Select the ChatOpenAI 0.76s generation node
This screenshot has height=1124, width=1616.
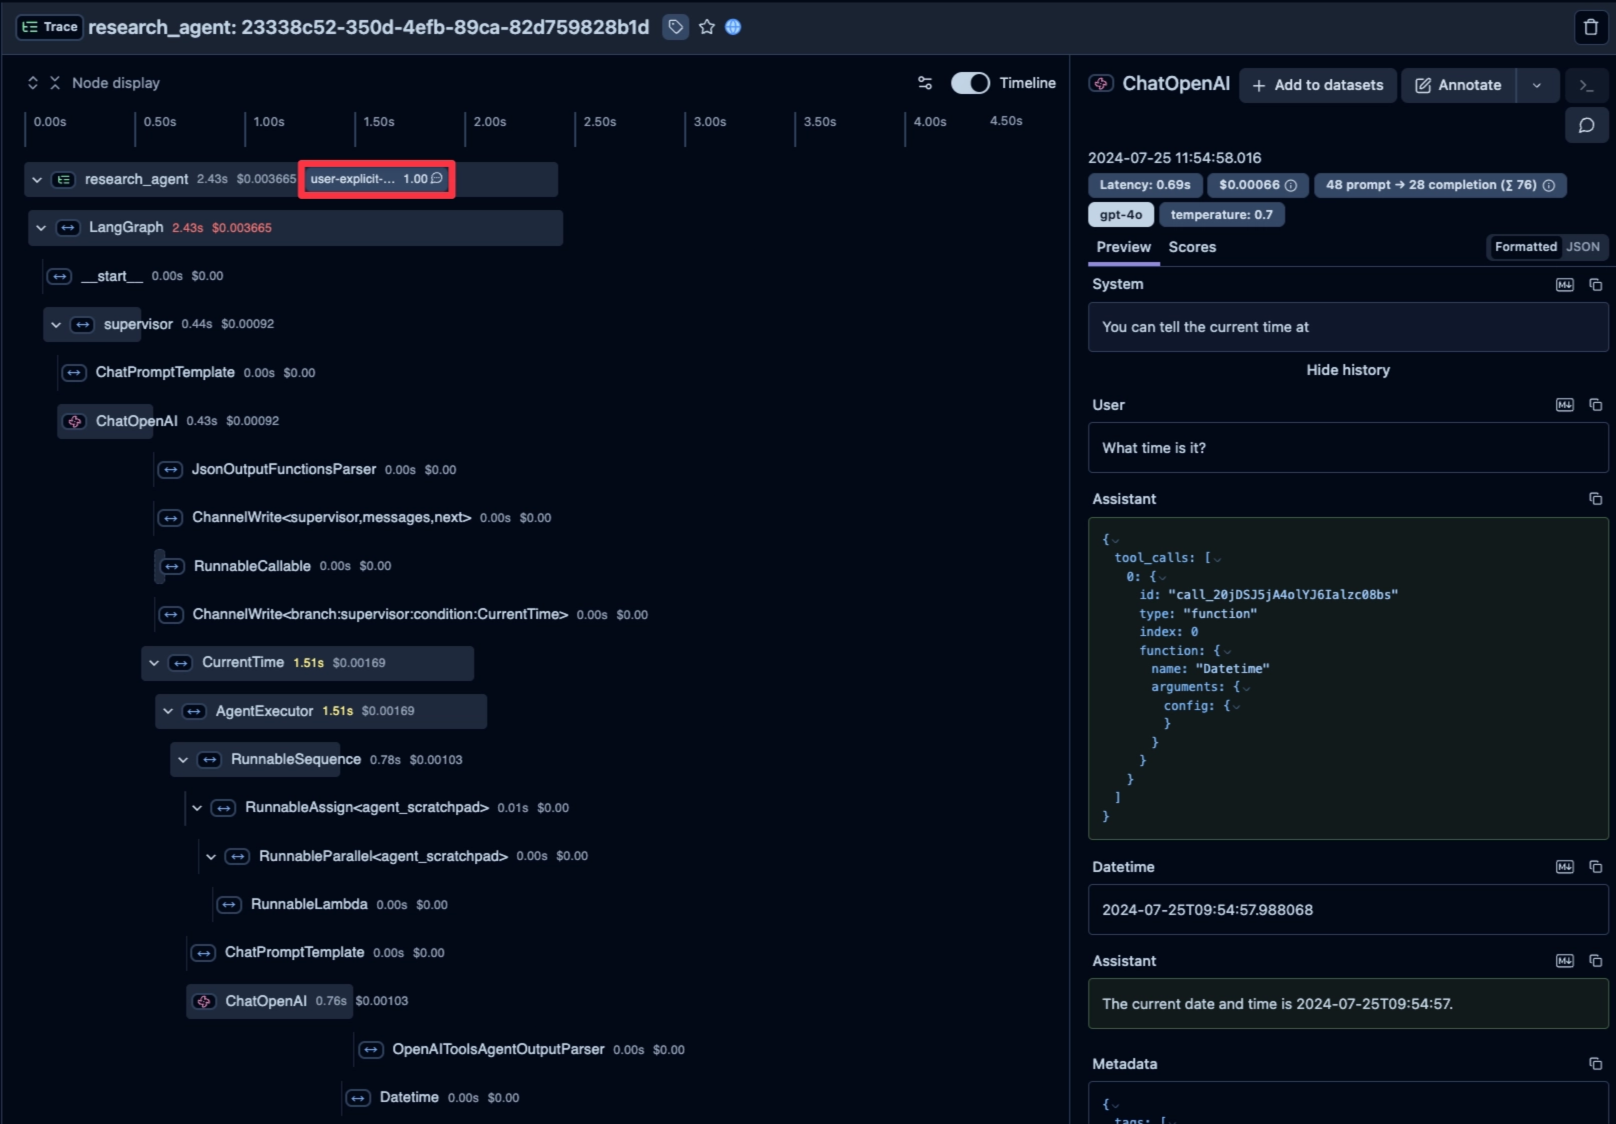(x=269, y=1001)
